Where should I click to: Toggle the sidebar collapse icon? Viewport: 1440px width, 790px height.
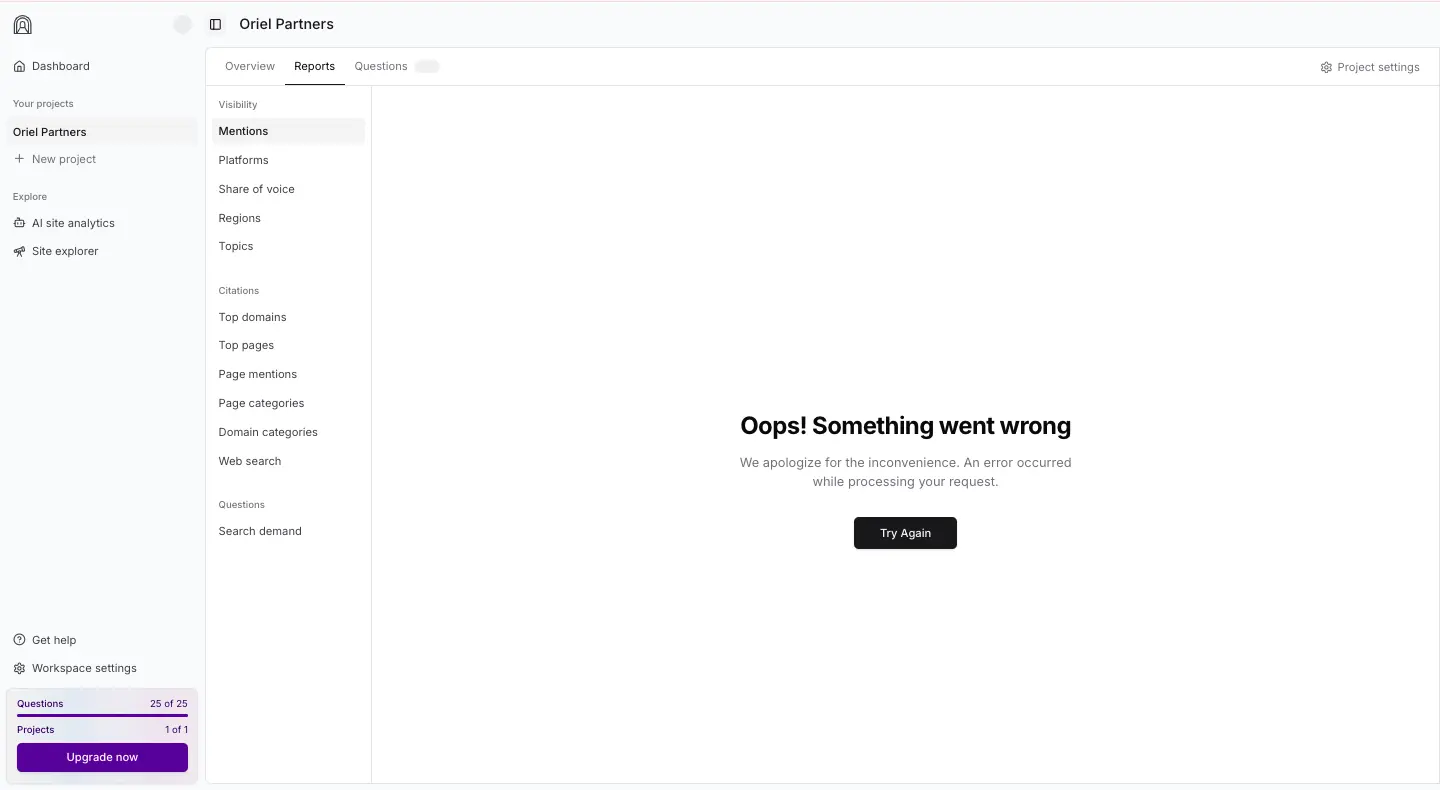215,24
